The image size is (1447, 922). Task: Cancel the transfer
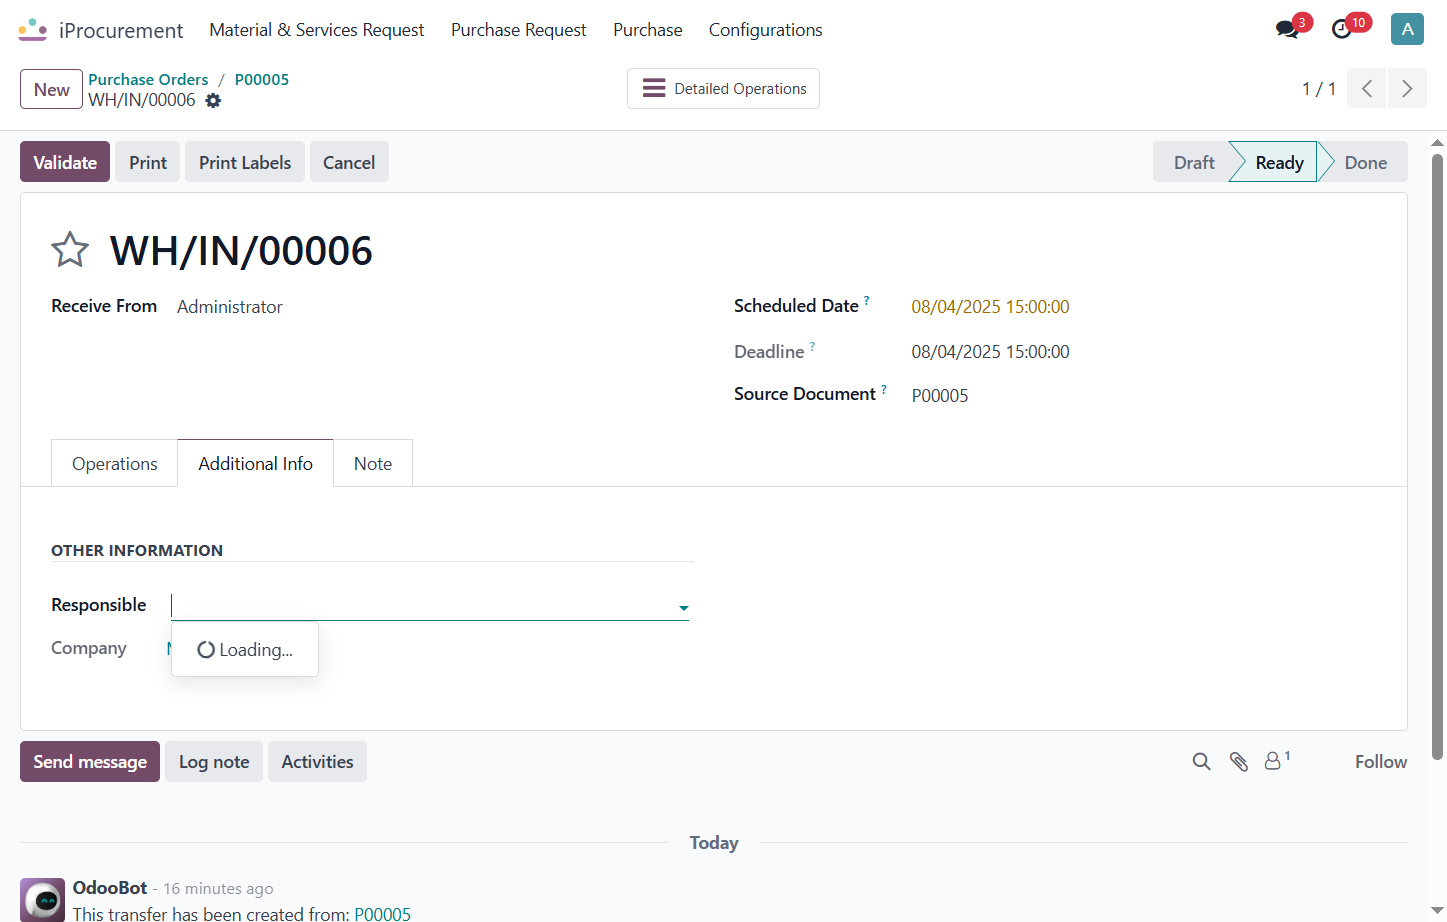point(349,162)
